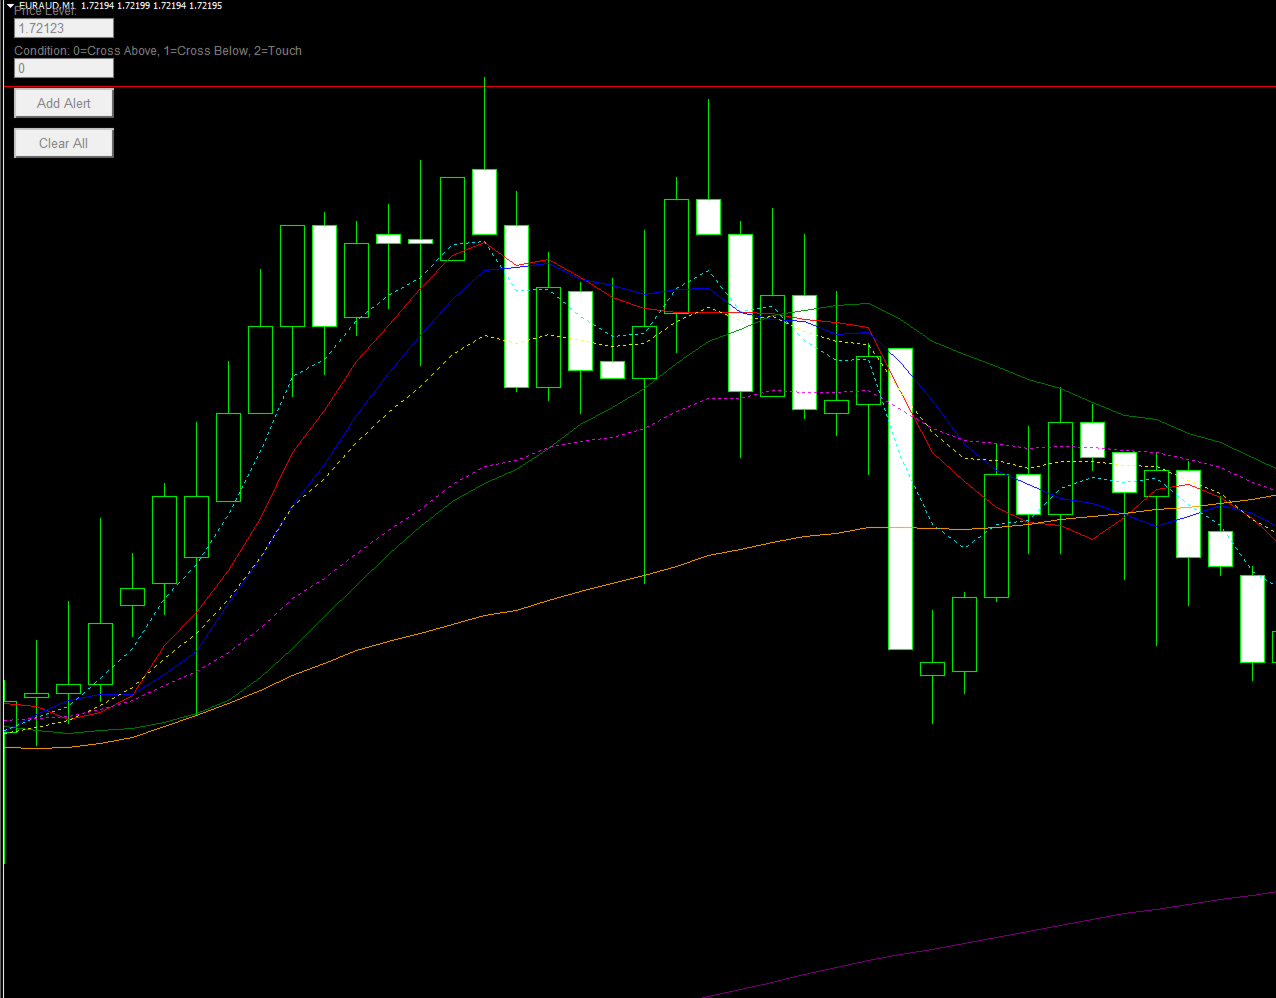Click the Condition input field showing 0

pyautogui.click(x=63, y=68)
